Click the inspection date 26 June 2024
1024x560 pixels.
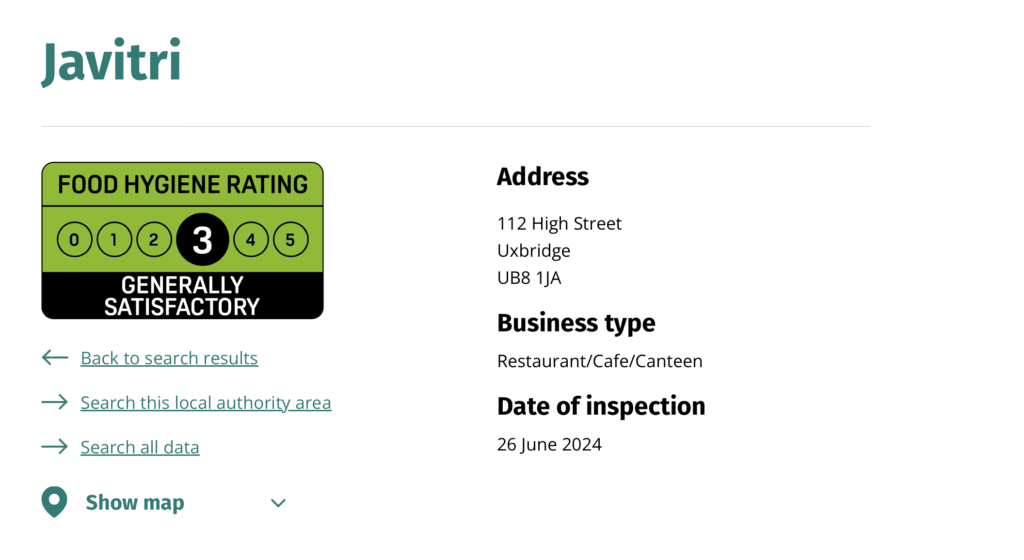(549, 444)
